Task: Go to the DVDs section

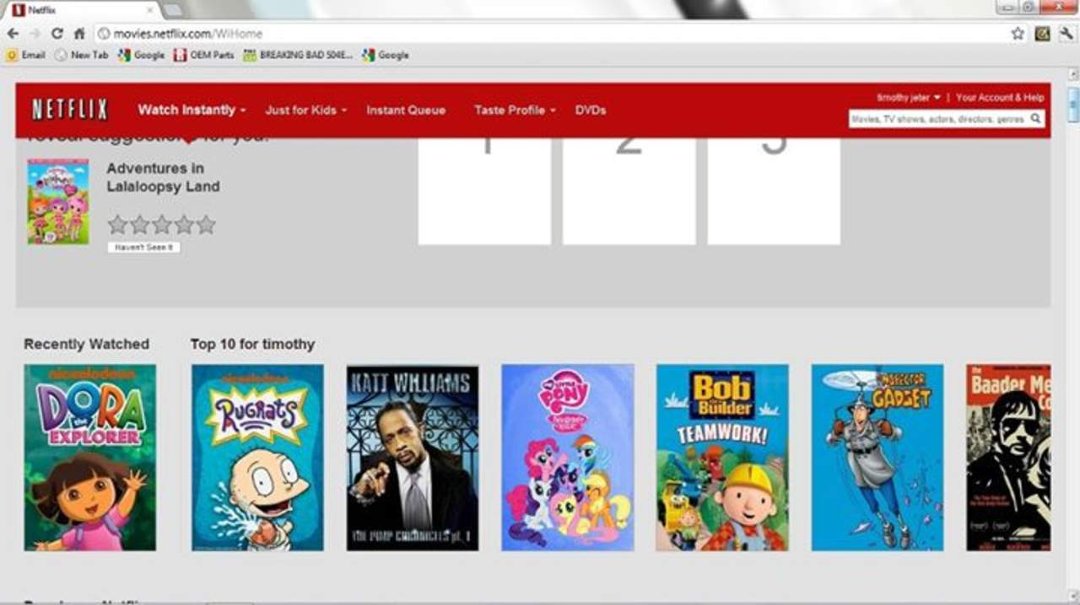Action: click(590, 110)
